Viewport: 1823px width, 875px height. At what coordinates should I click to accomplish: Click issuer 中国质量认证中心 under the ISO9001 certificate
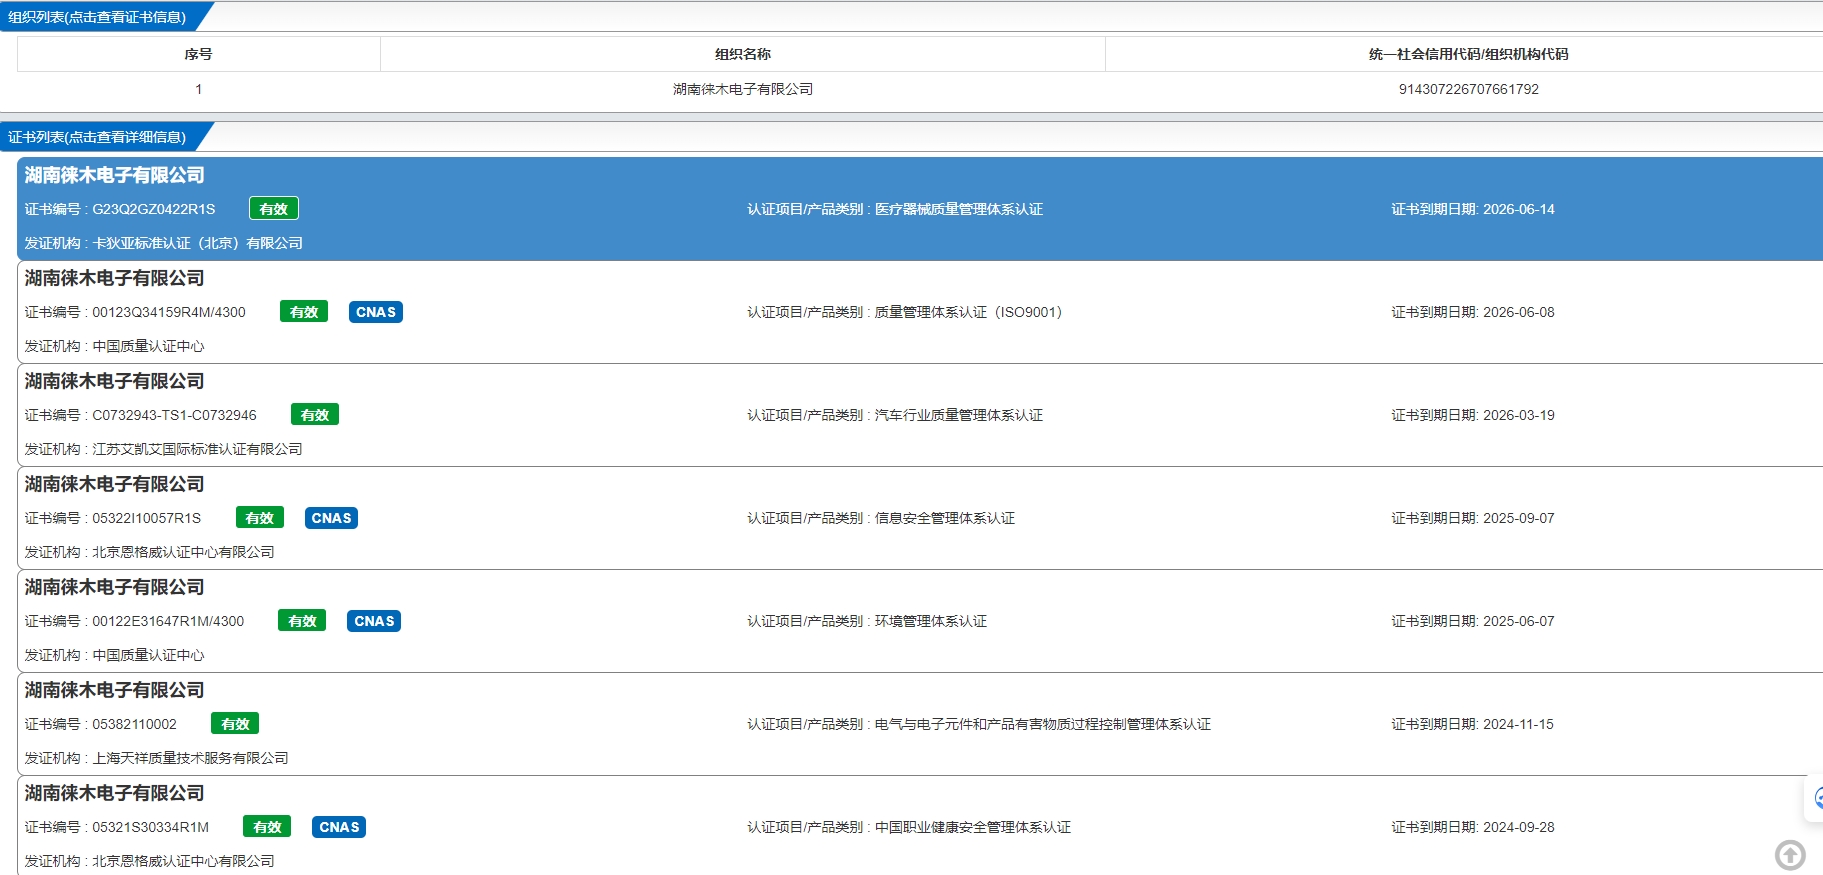coord(148,346)
